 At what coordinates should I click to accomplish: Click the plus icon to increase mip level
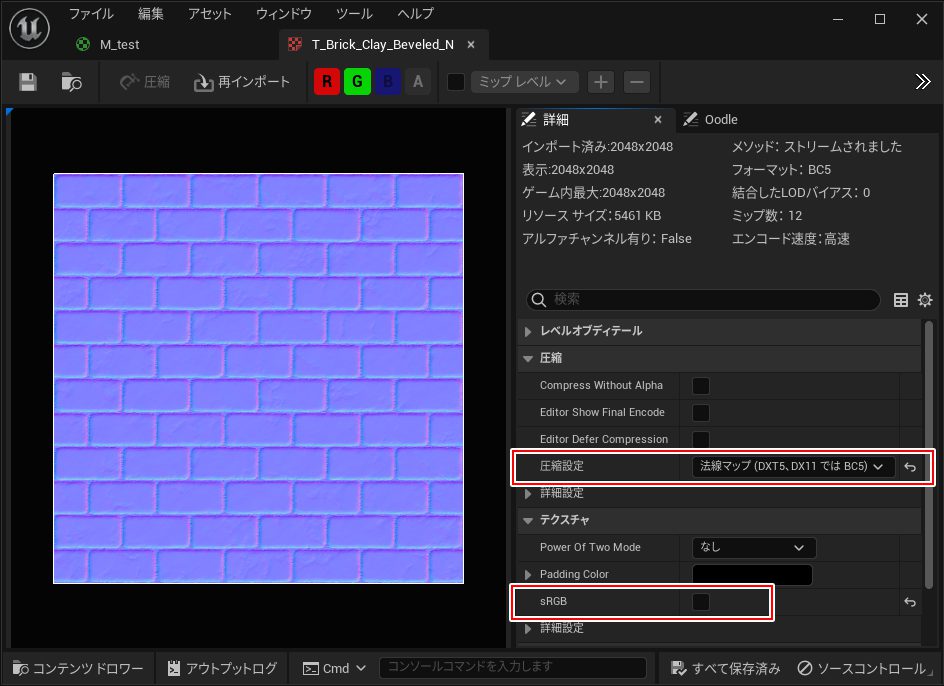coord(600,82)
